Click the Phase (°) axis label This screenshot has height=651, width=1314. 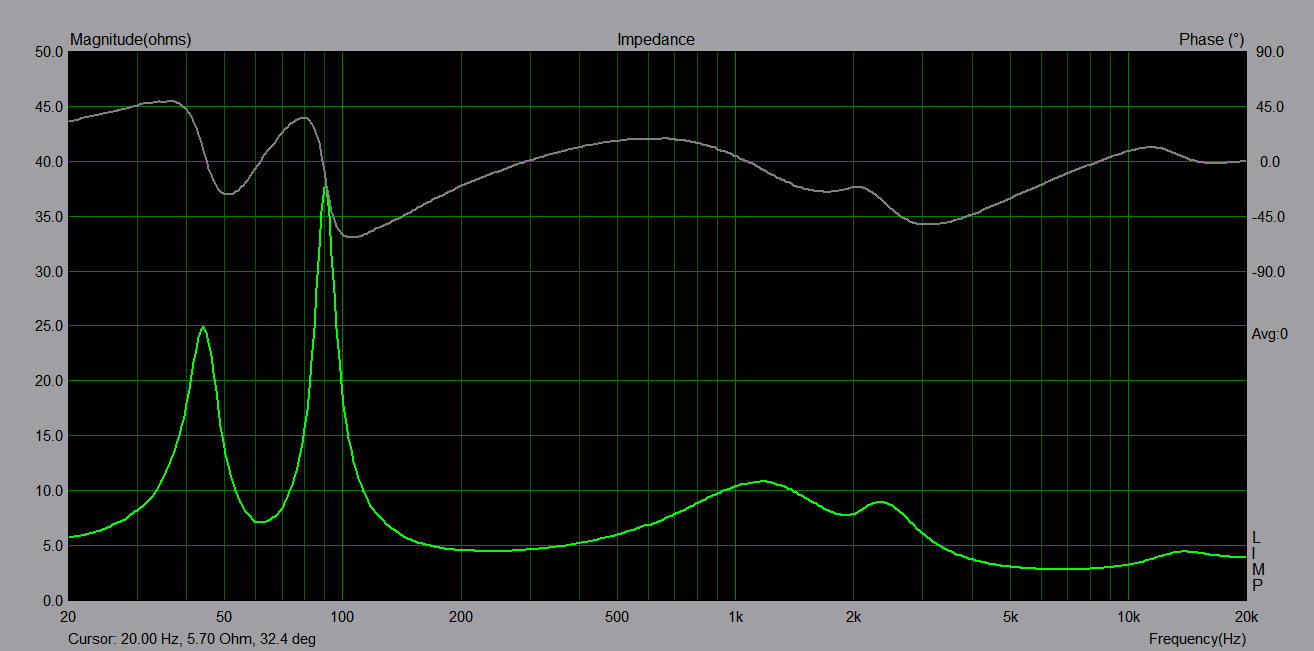point(1211,40)
